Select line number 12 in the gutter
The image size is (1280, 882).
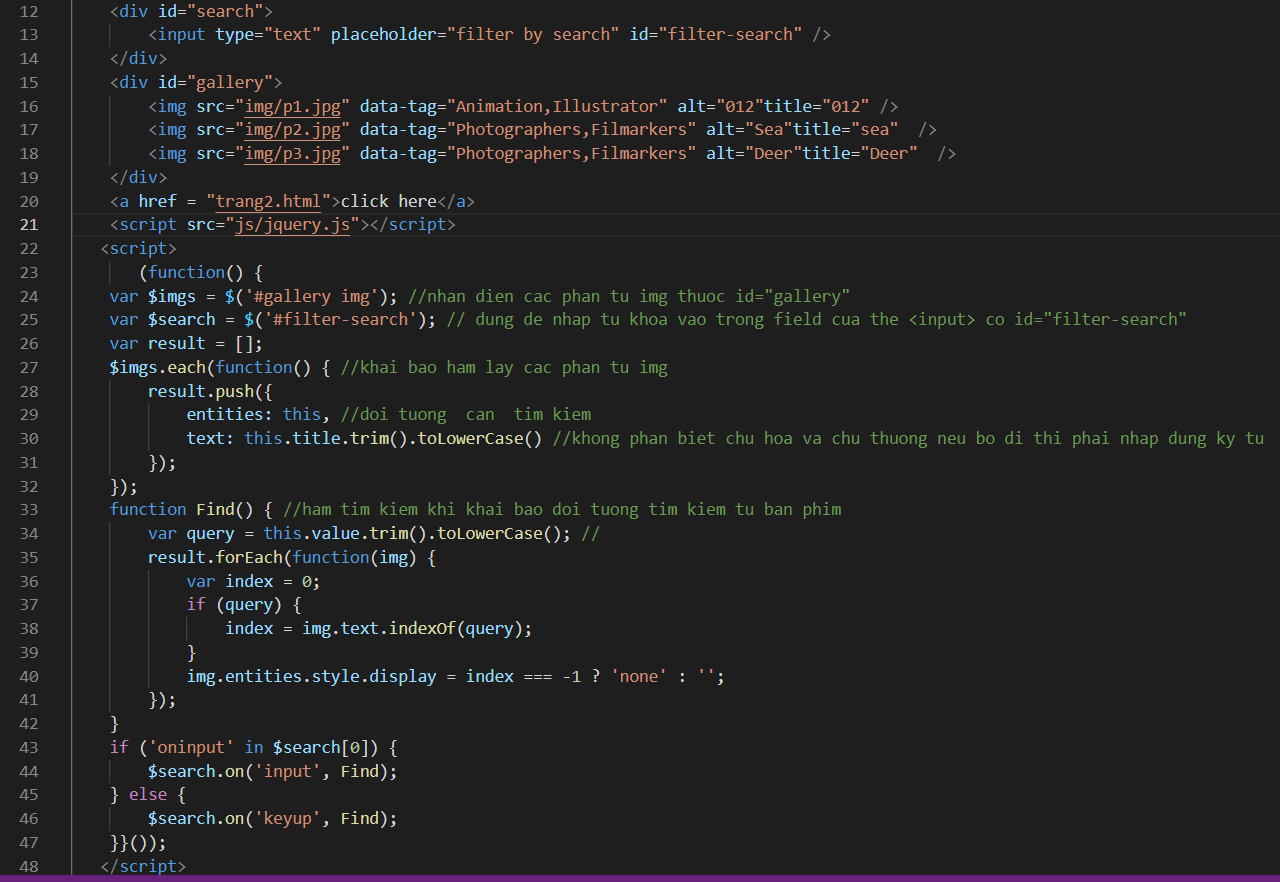[x=29, y=11]
